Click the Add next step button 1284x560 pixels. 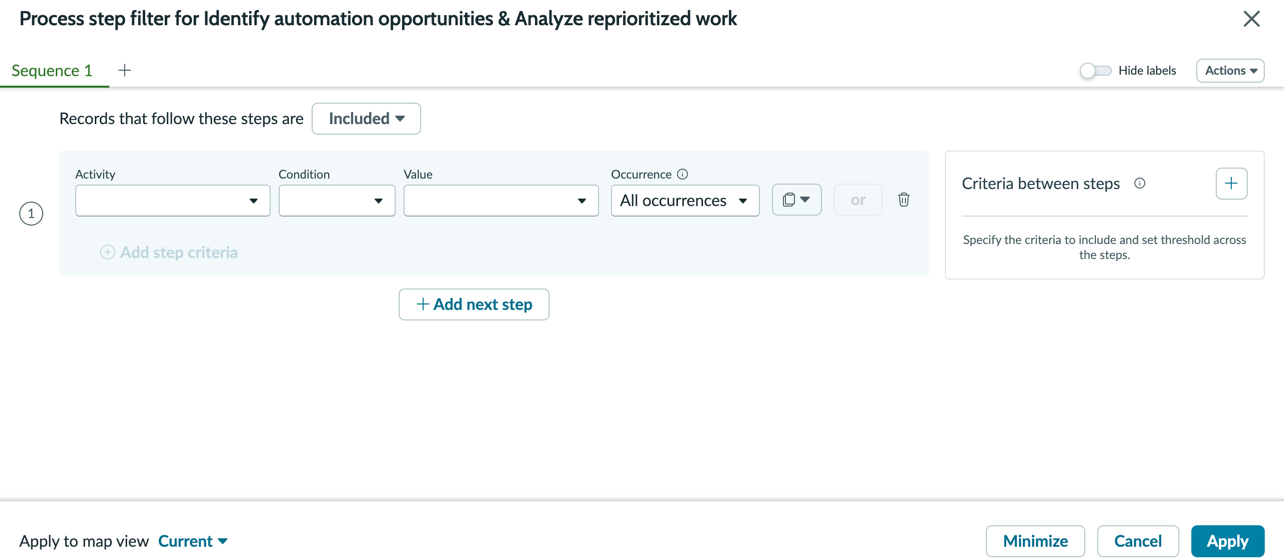click(x=474, y=304)
